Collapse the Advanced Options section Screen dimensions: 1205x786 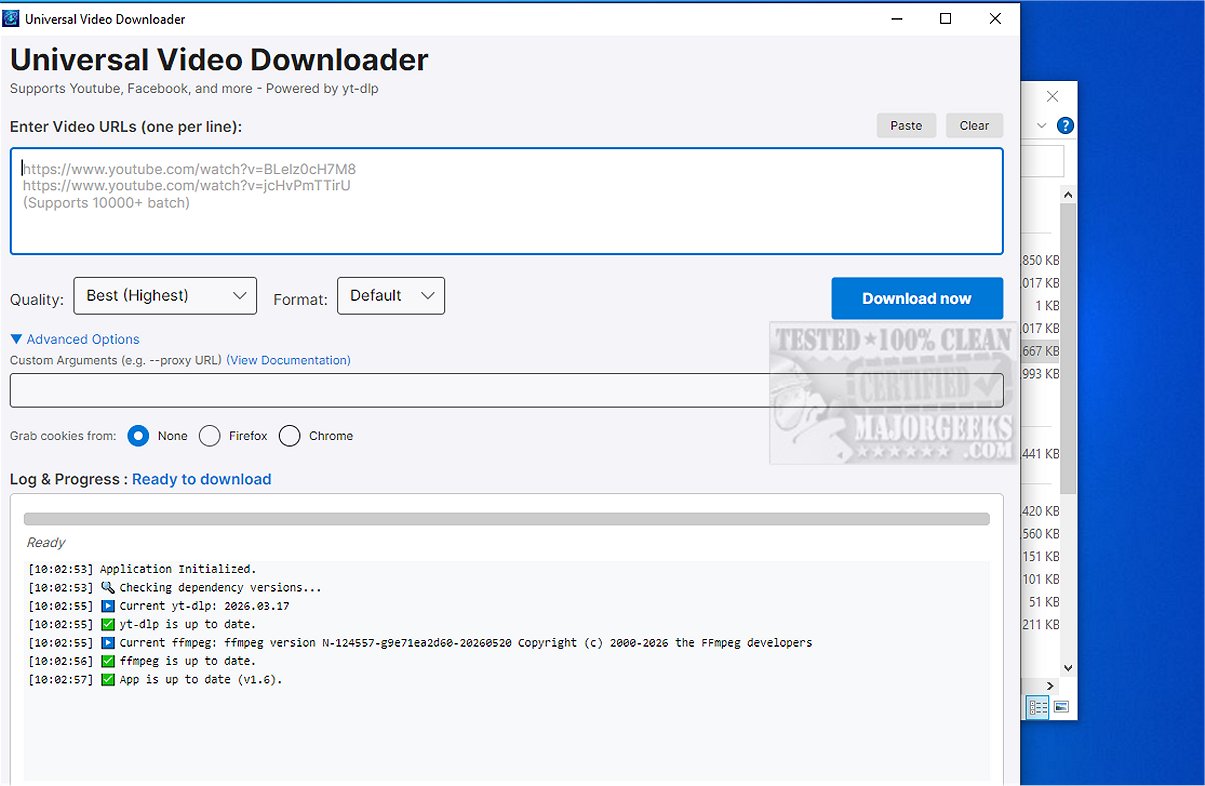75,340
